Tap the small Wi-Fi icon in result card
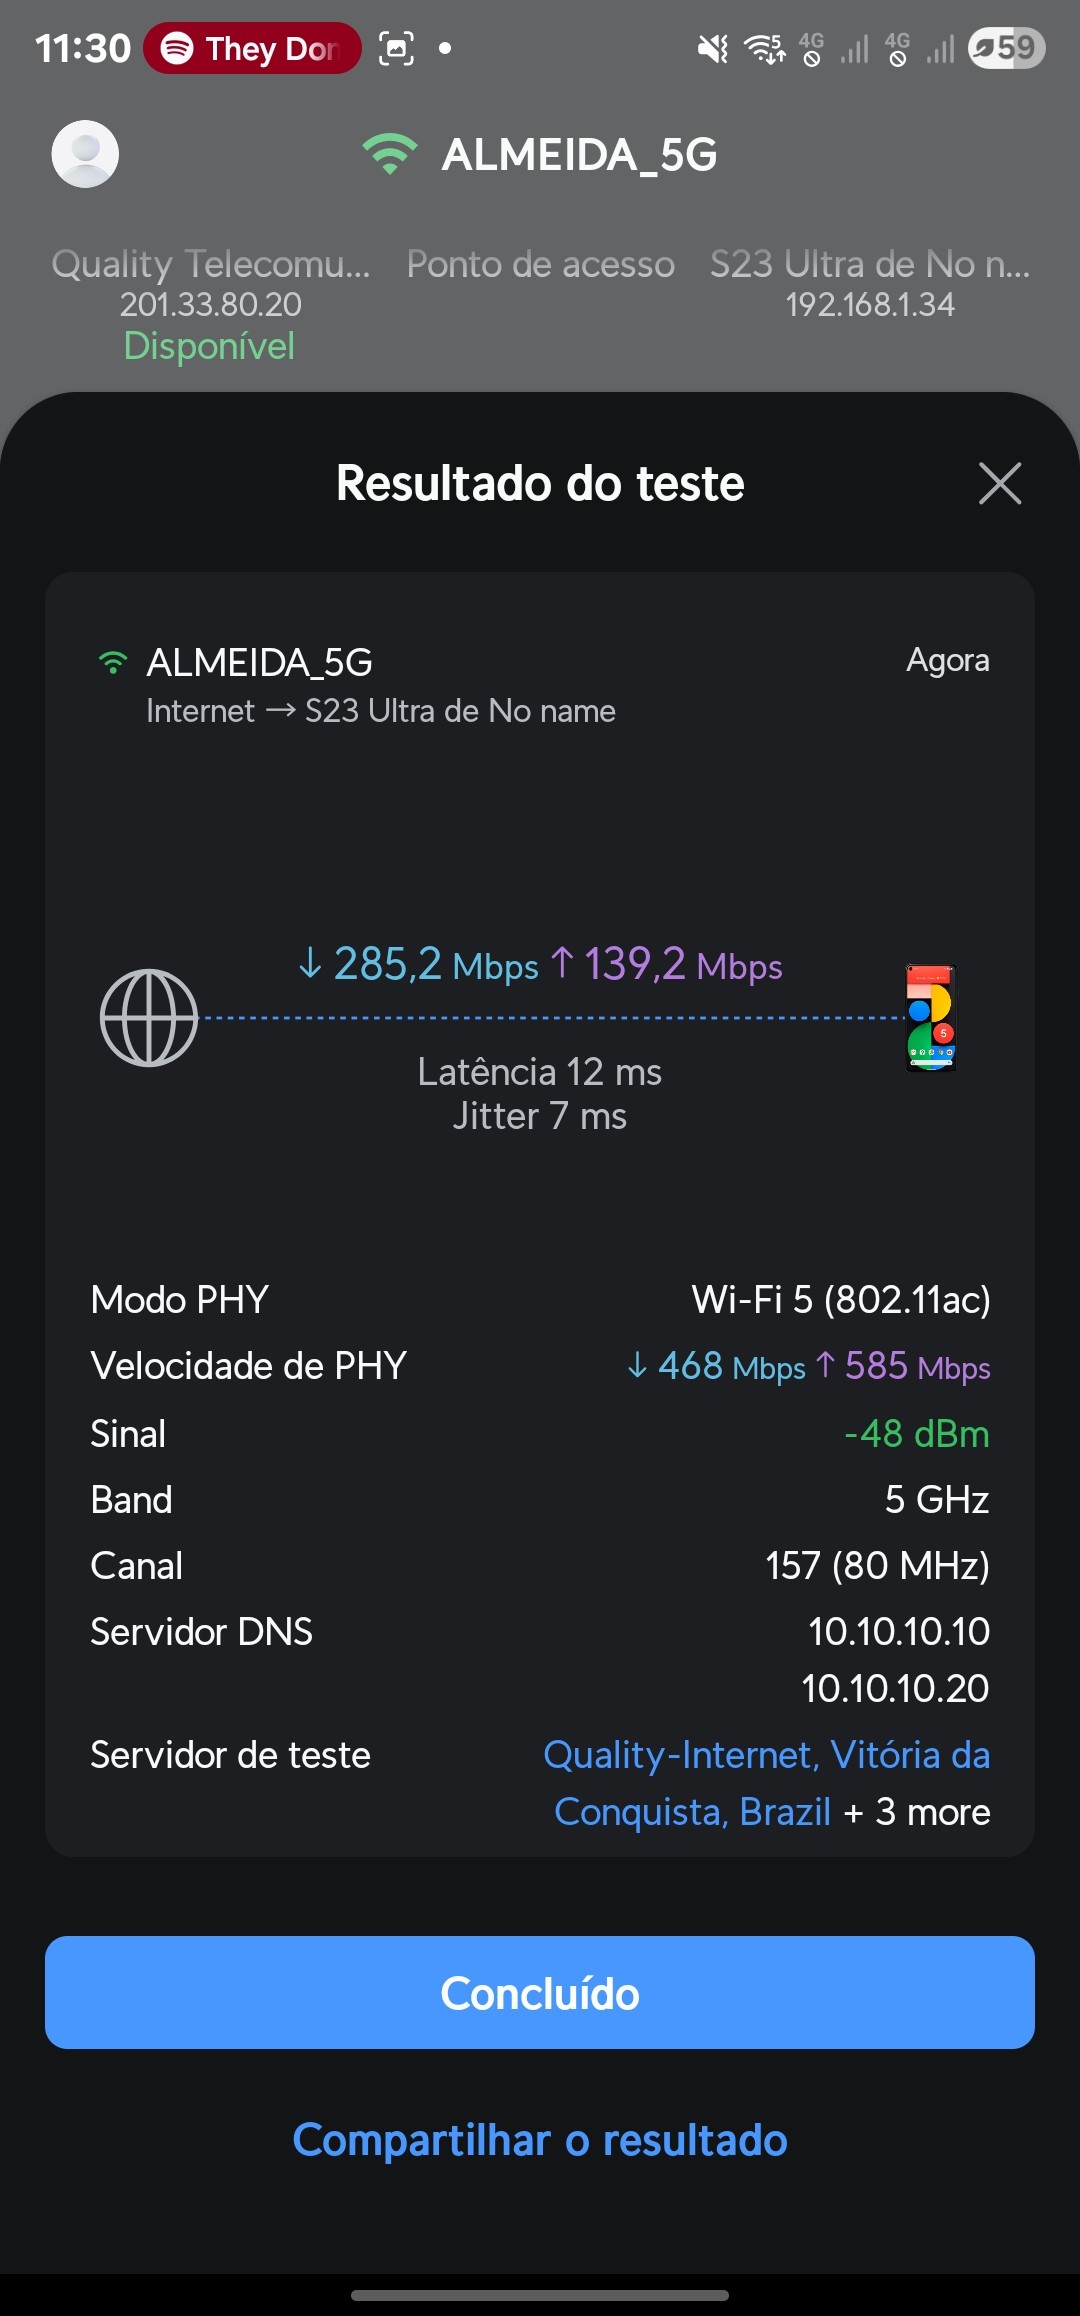The height and width of the screenshot is (2316, 1080). 113,662
